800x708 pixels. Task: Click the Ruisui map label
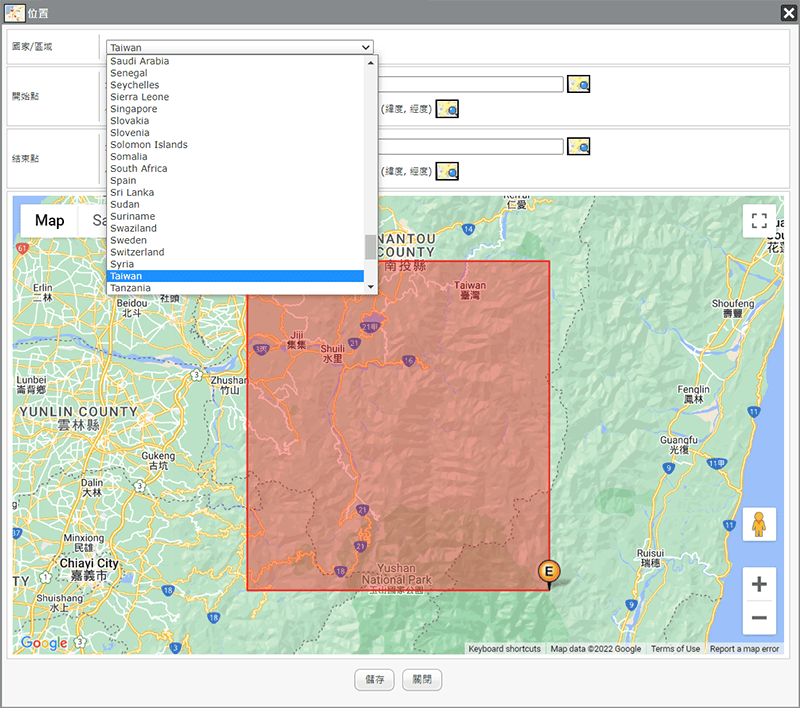tap(651, 558)
